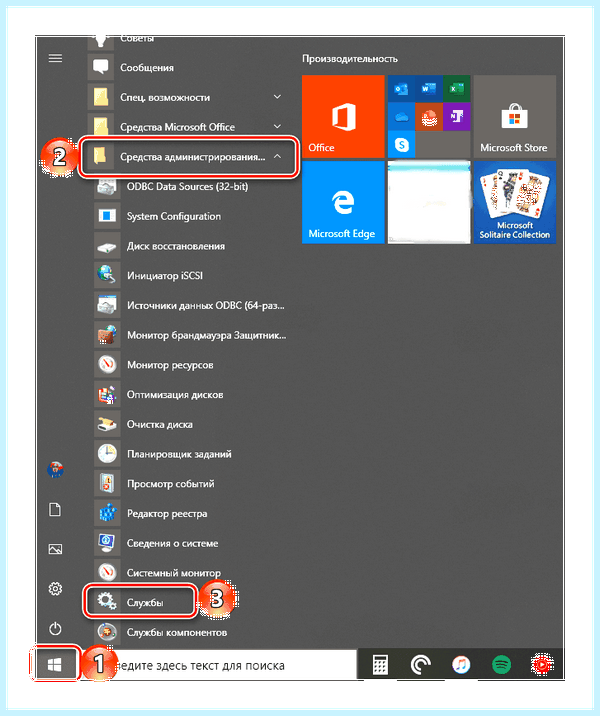The height and width of the screenshot is (716, 600).
Task: Launch Оптимизация дисков icon
Action: click(x=107, y=395)
